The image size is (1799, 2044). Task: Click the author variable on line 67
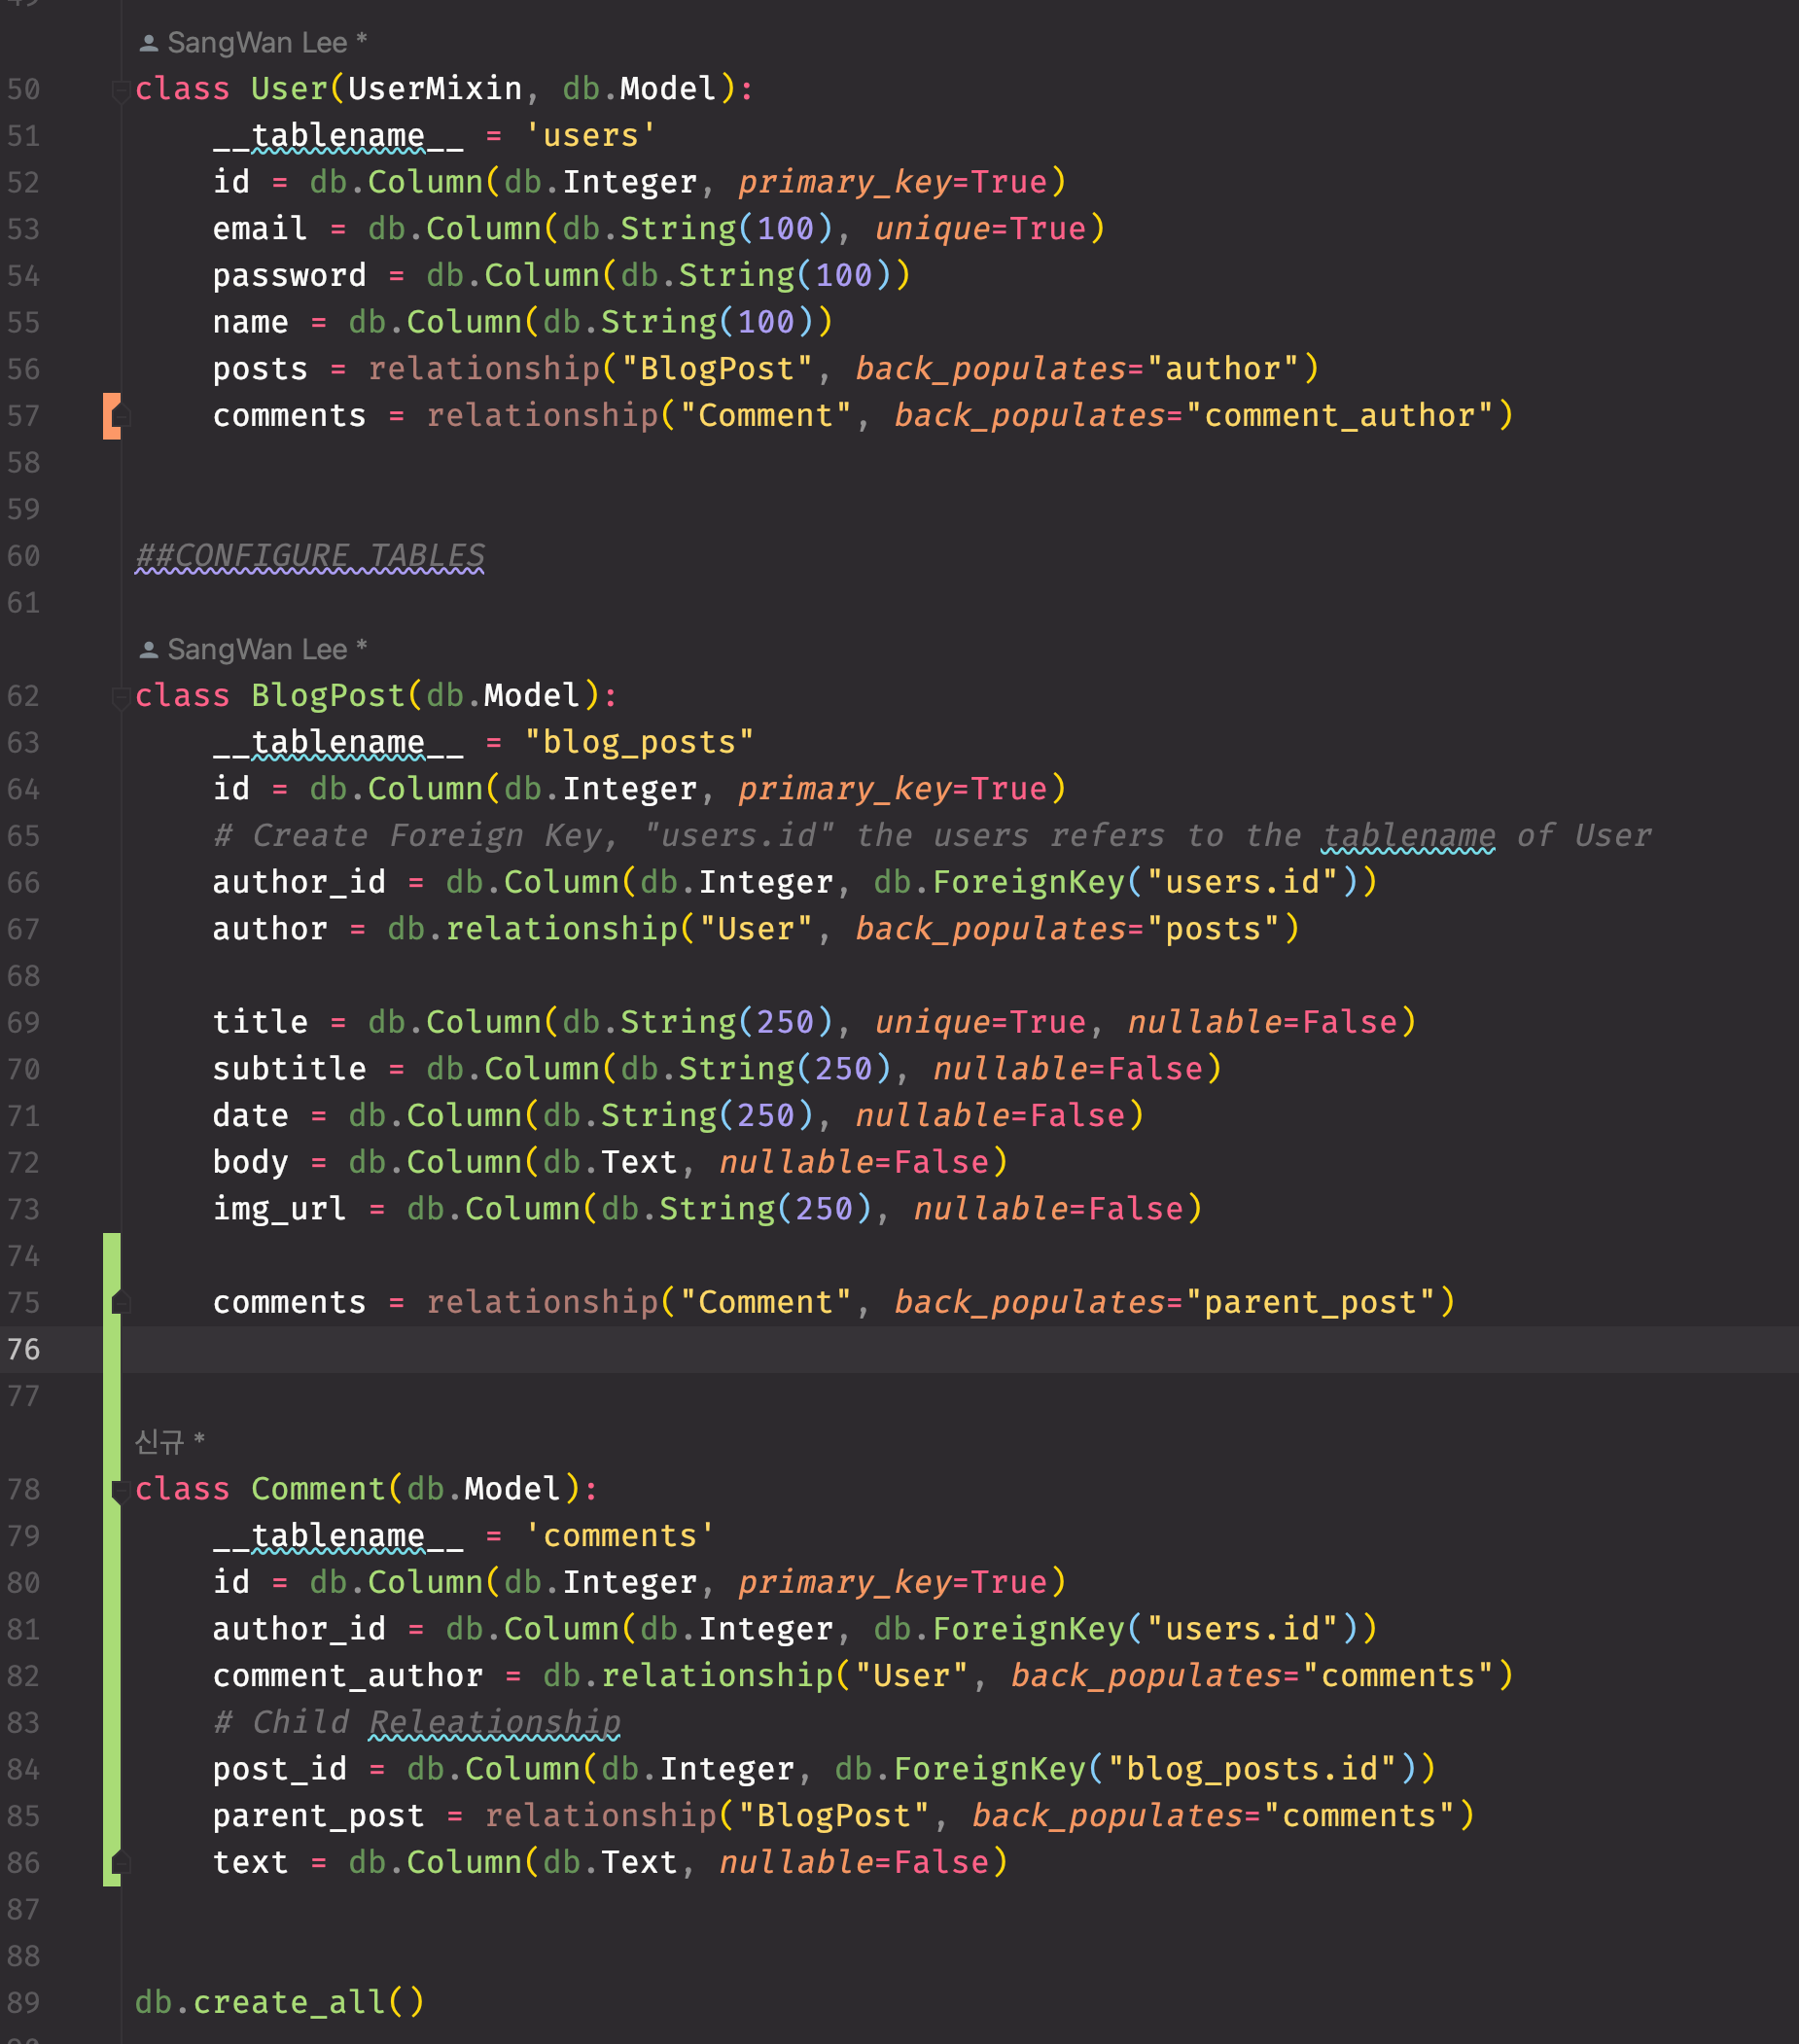pos(270,929)
